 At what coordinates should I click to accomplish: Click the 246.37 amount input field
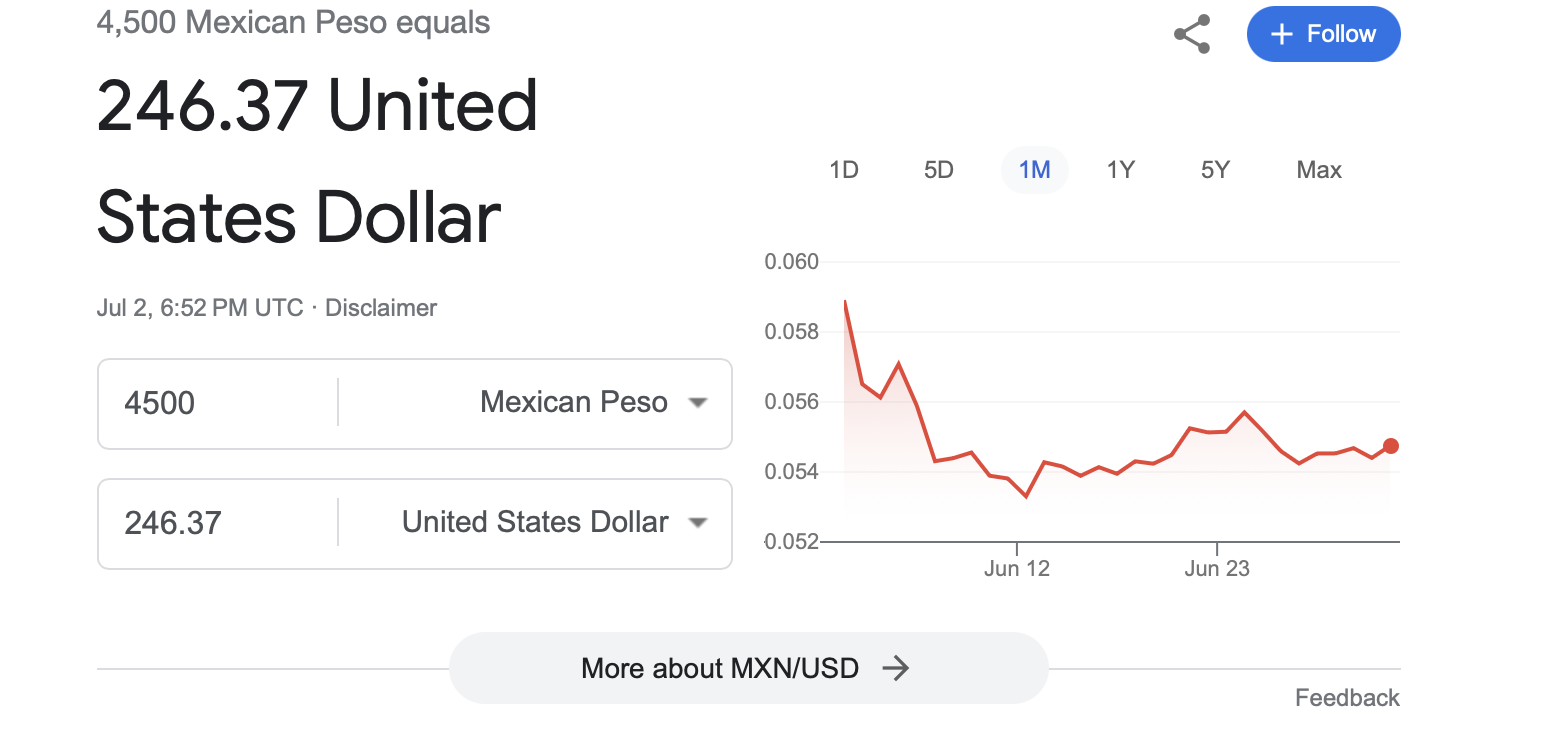220,523
